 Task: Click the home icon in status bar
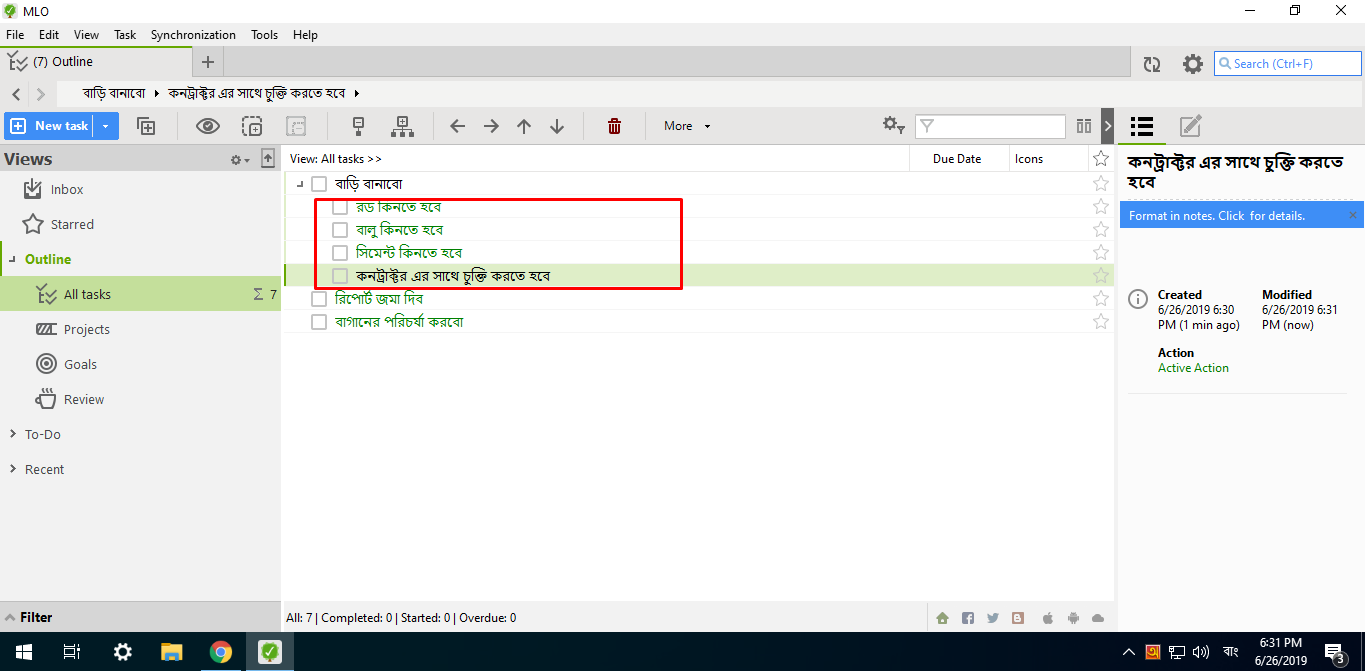click(x=942, y=618)
